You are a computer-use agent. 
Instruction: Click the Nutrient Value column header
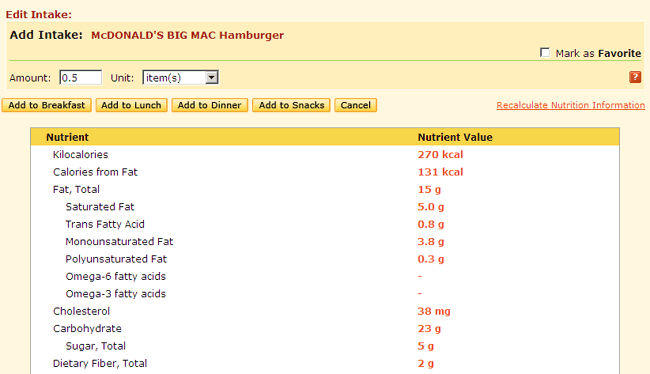tap(455, 137)
